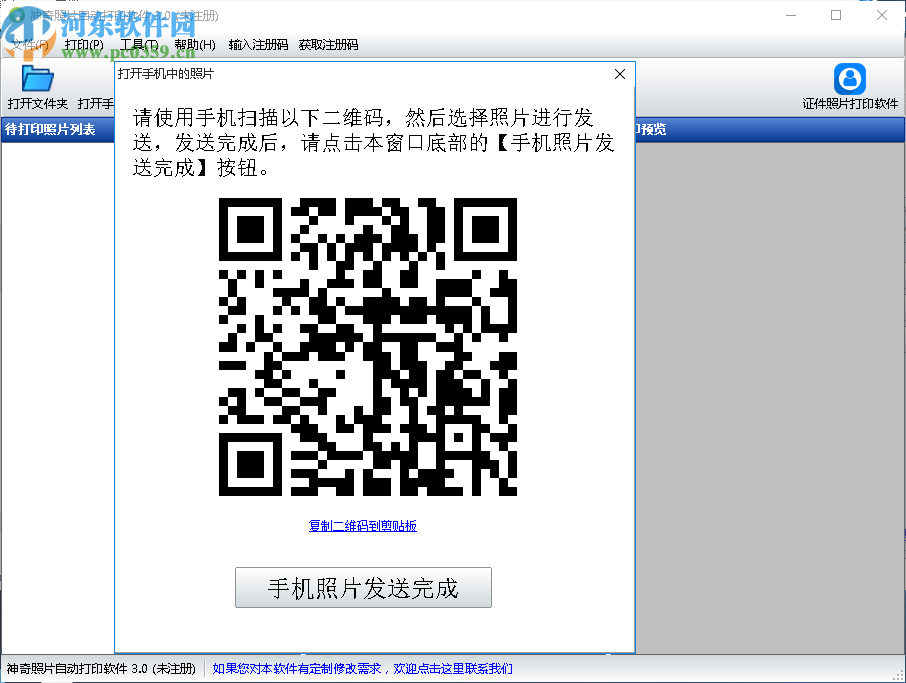This screenshot has height=683, width=906.
Task: Click the Open Folder (打开文件夹) icon
Action: tap(38, 79)
